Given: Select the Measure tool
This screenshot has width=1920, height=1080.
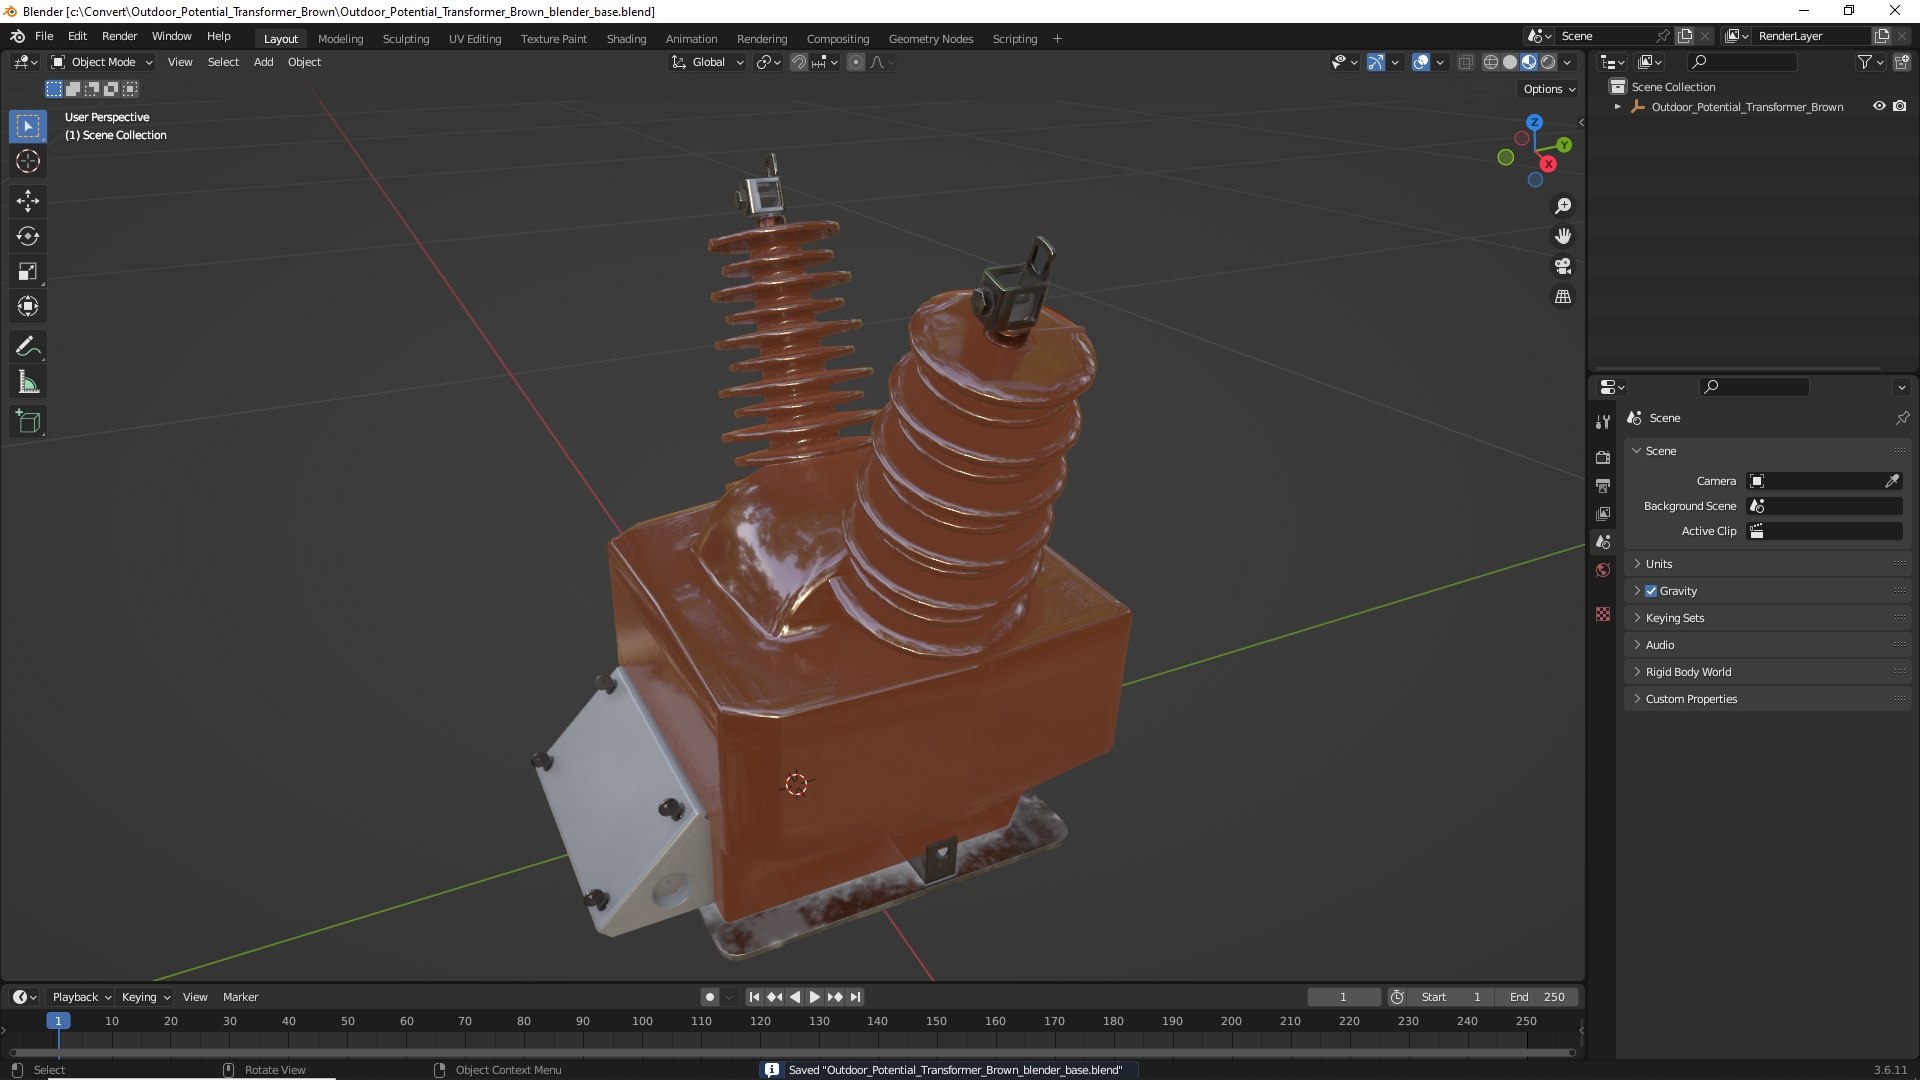Looking at the screenshot, I should 28,382.
